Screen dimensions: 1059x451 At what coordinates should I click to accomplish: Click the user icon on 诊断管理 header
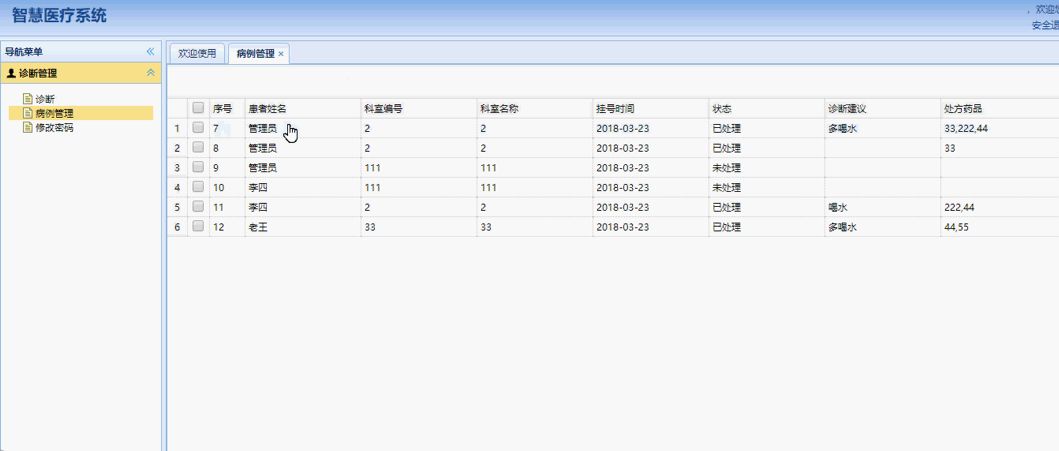[11, 73]
